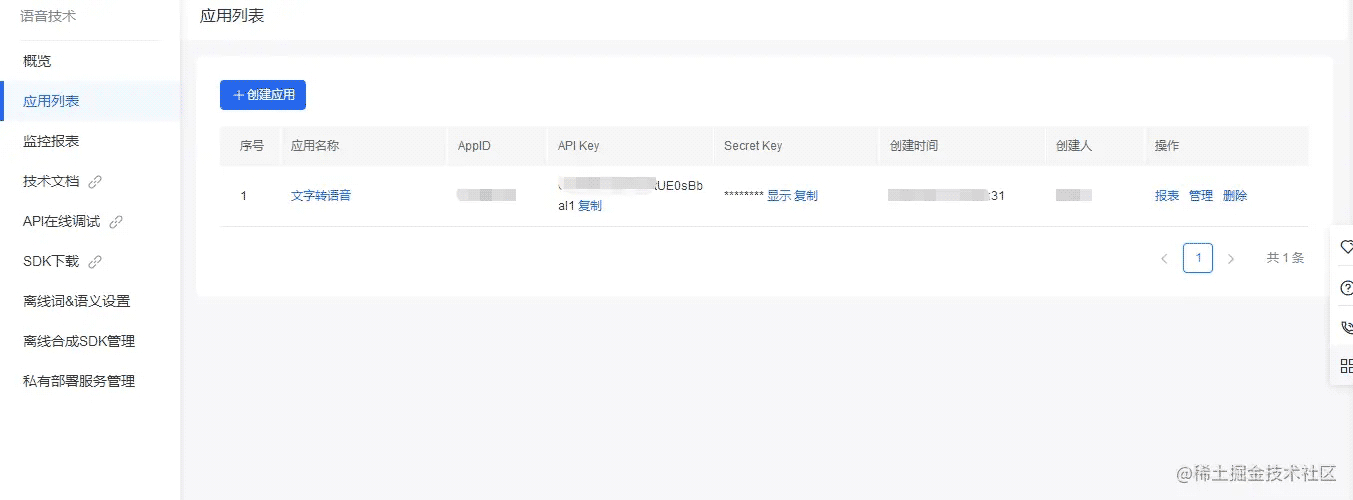Go to previous page arrow in pagination

pyautogui.click(x=1164, y=258)
